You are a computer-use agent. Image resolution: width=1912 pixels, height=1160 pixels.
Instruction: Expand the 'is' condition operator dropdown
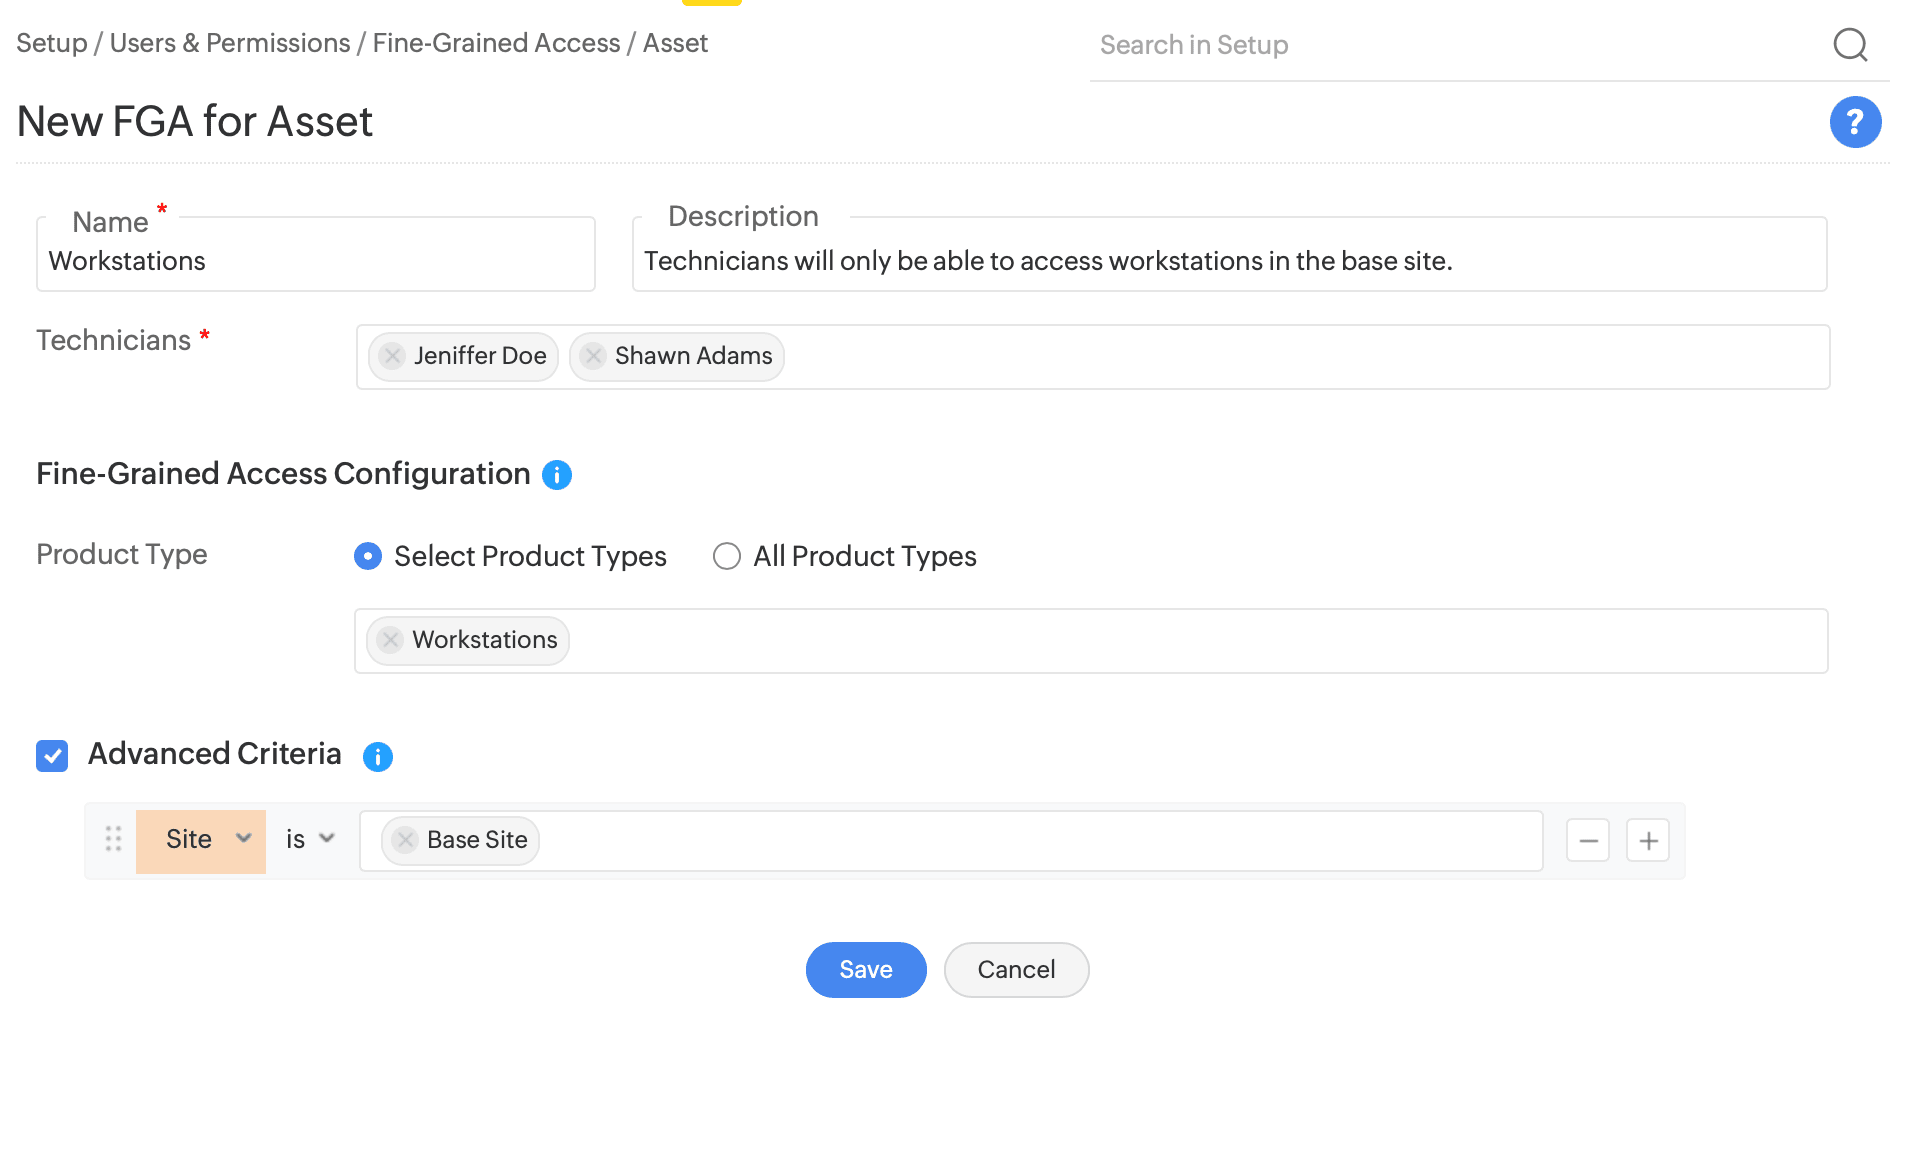(310, 840)
